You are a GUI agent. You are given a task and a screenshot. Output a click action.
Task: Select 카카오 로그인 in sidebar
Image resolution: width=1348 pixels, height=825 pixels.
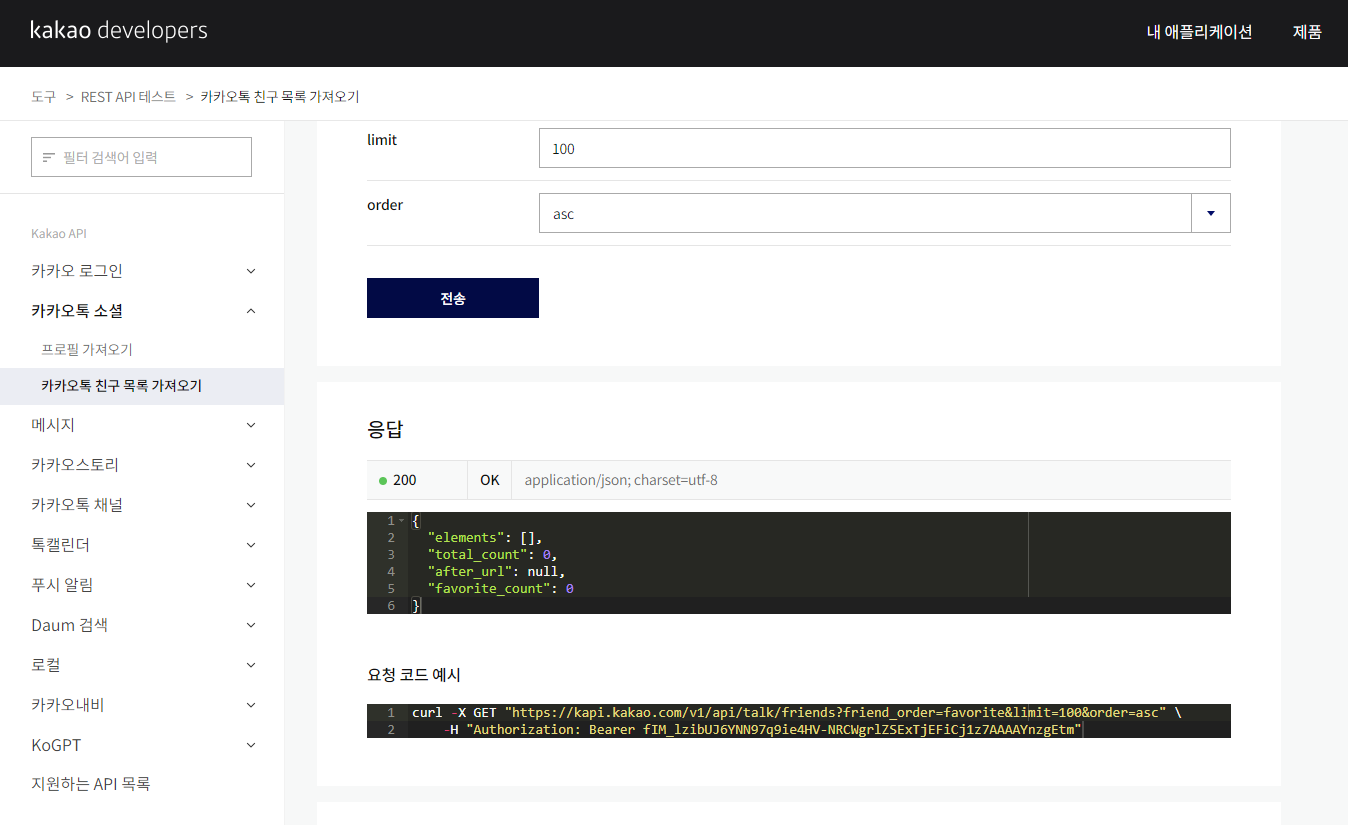(x=77, y=271)
